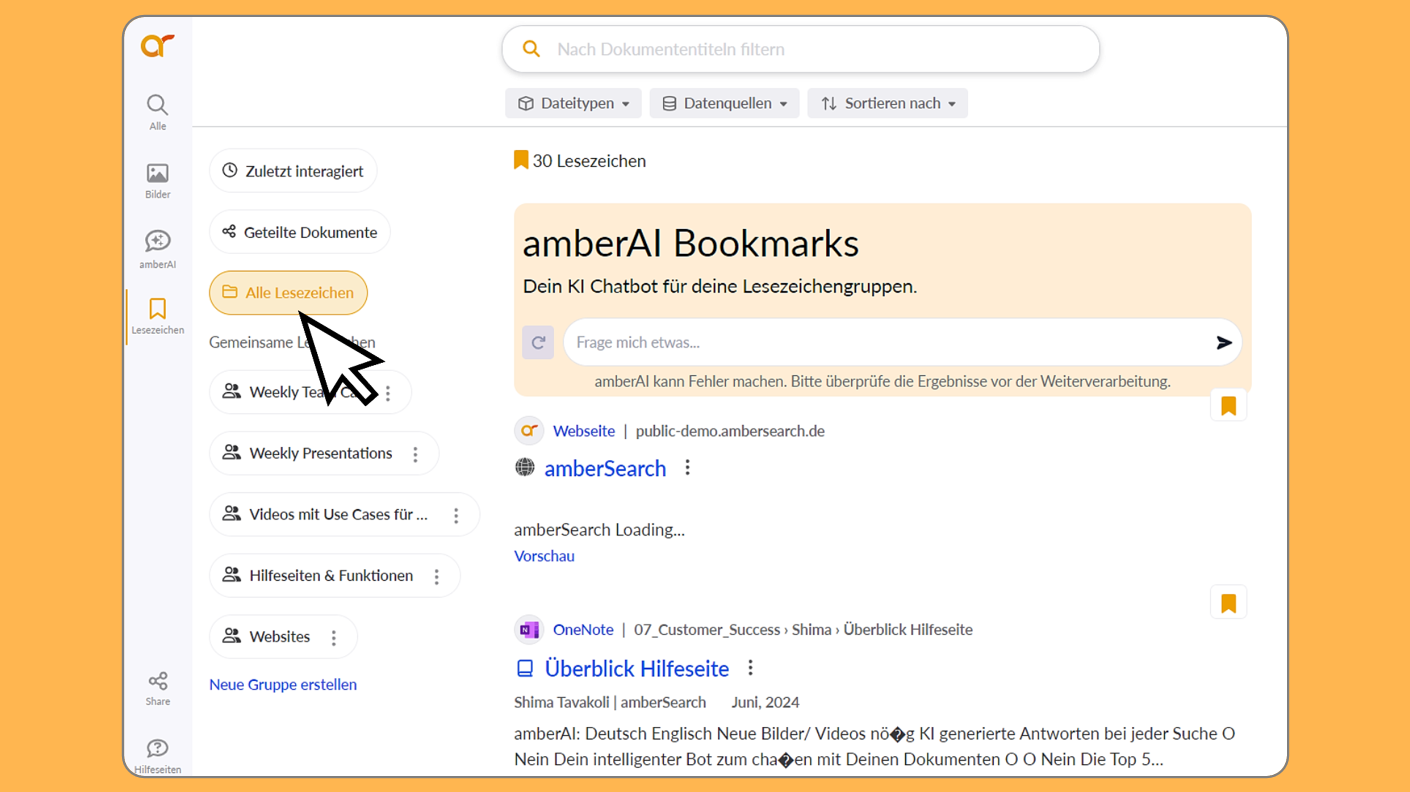Open options for Weekly Presentations group

click(x=416, y=454)
